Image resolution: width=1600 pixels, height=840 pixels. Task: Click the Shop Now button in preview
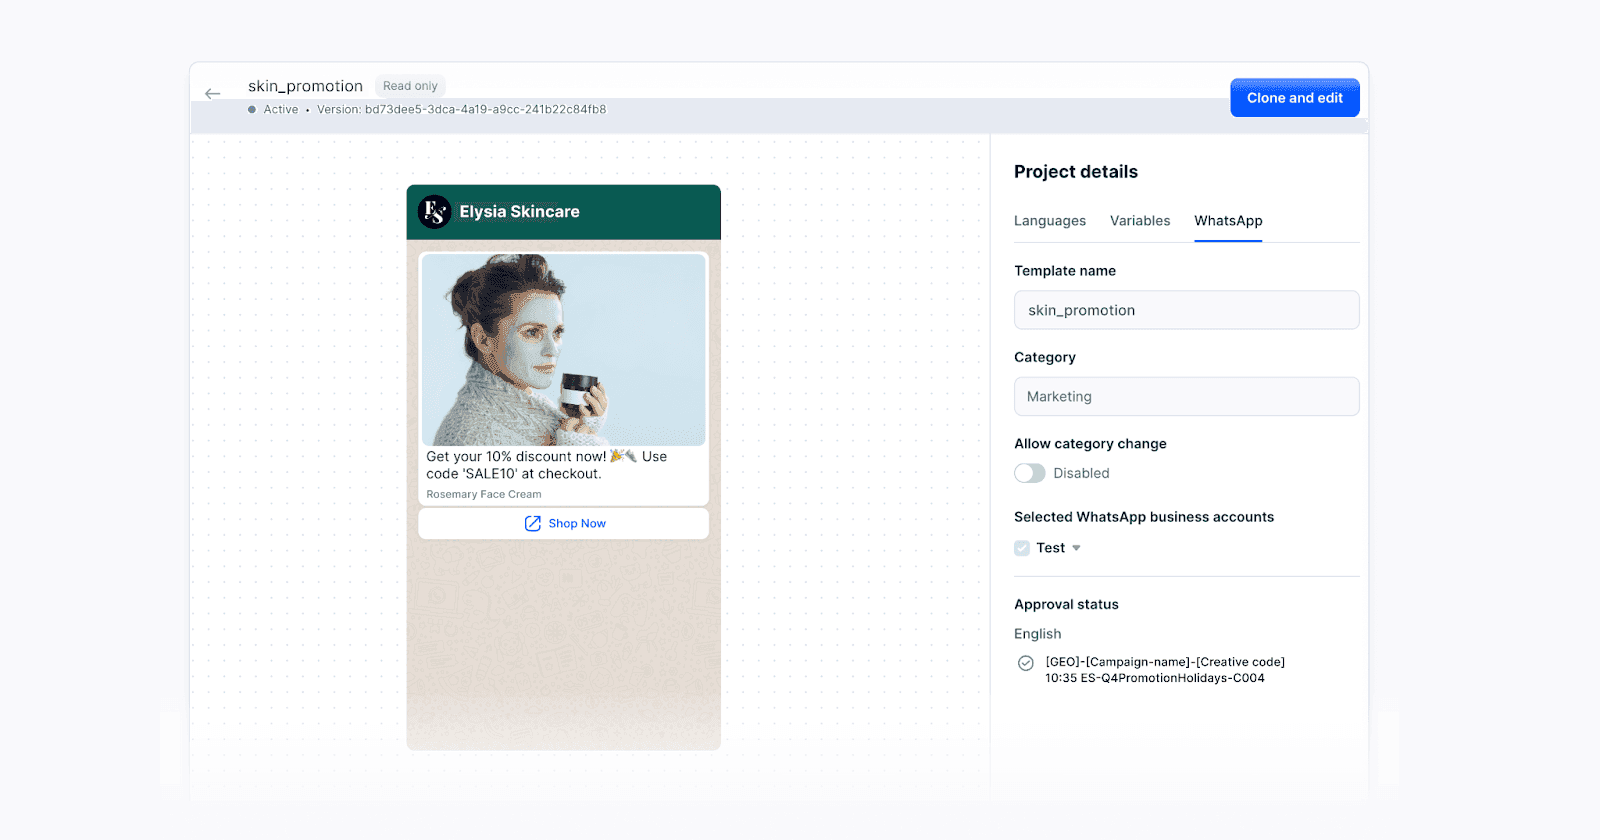coord(564,524)
